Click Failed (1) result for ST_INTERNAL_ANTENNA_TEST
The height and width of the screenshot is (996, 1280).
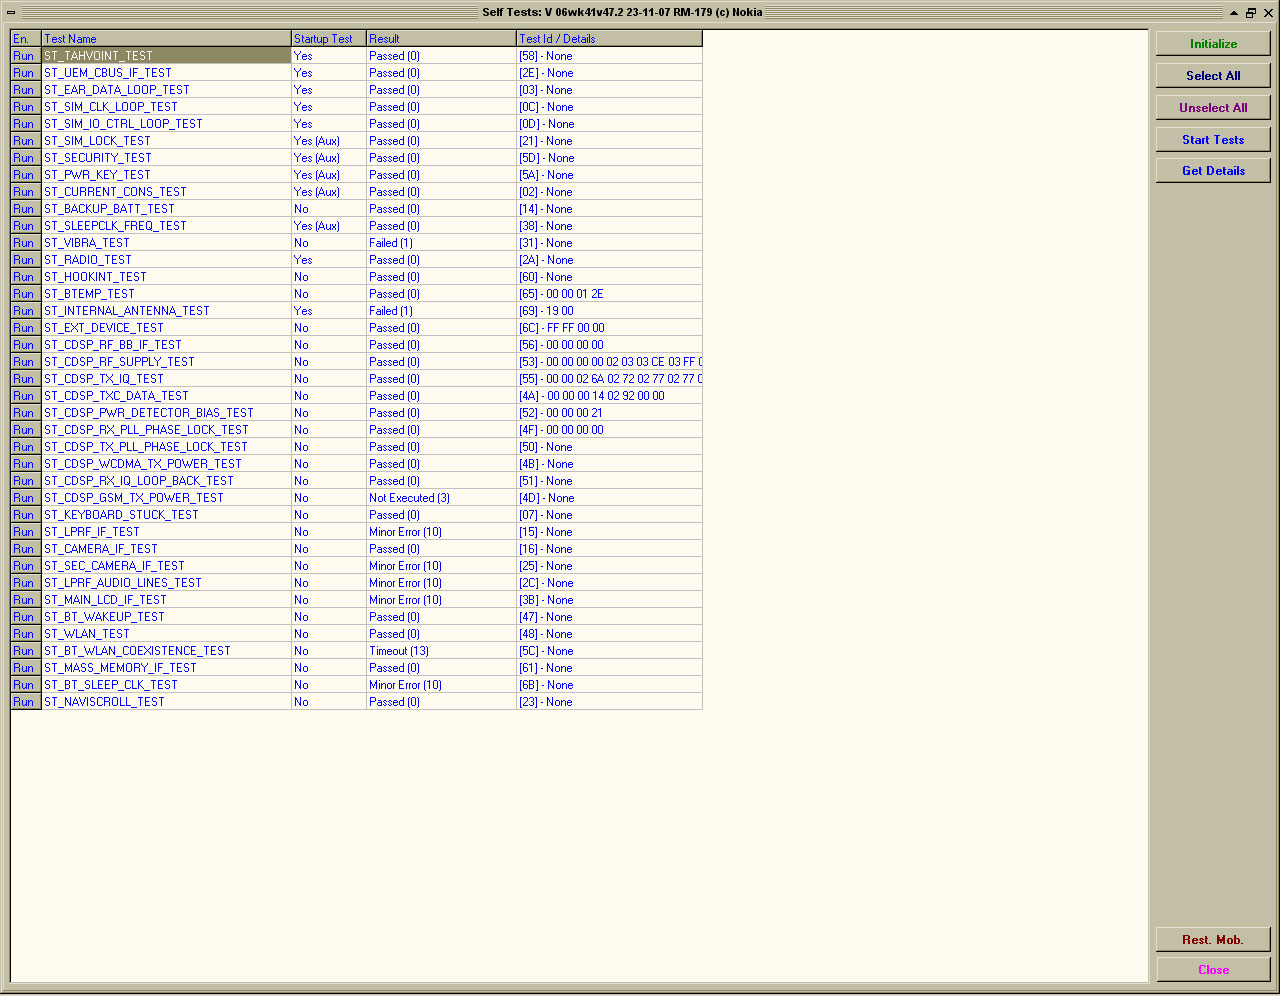coord(441,311)
